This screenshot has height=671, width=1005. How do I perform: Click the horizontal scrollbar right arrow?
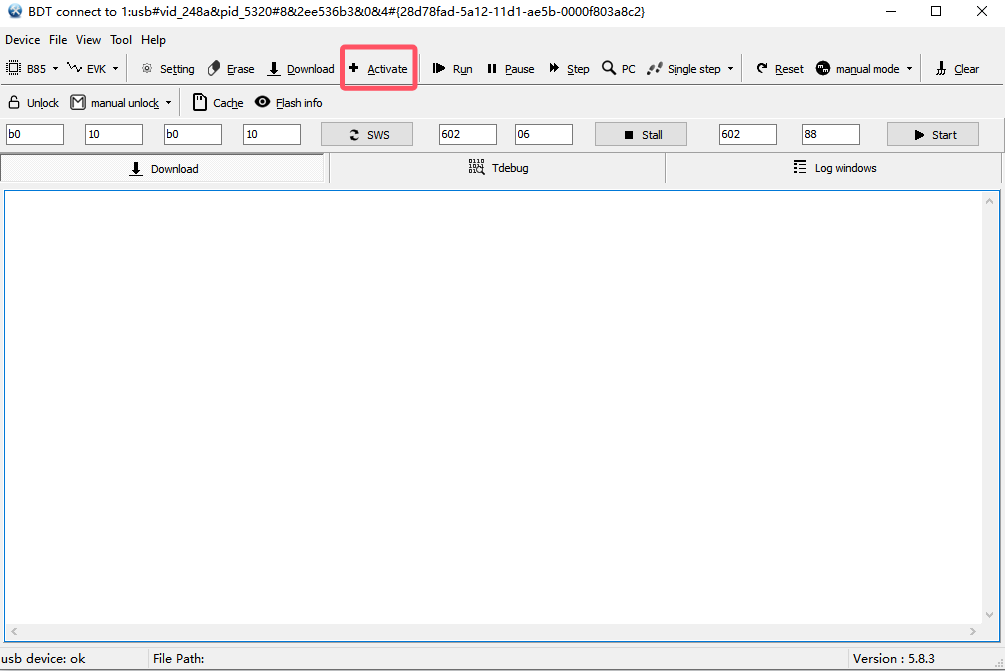coord(973,631)
